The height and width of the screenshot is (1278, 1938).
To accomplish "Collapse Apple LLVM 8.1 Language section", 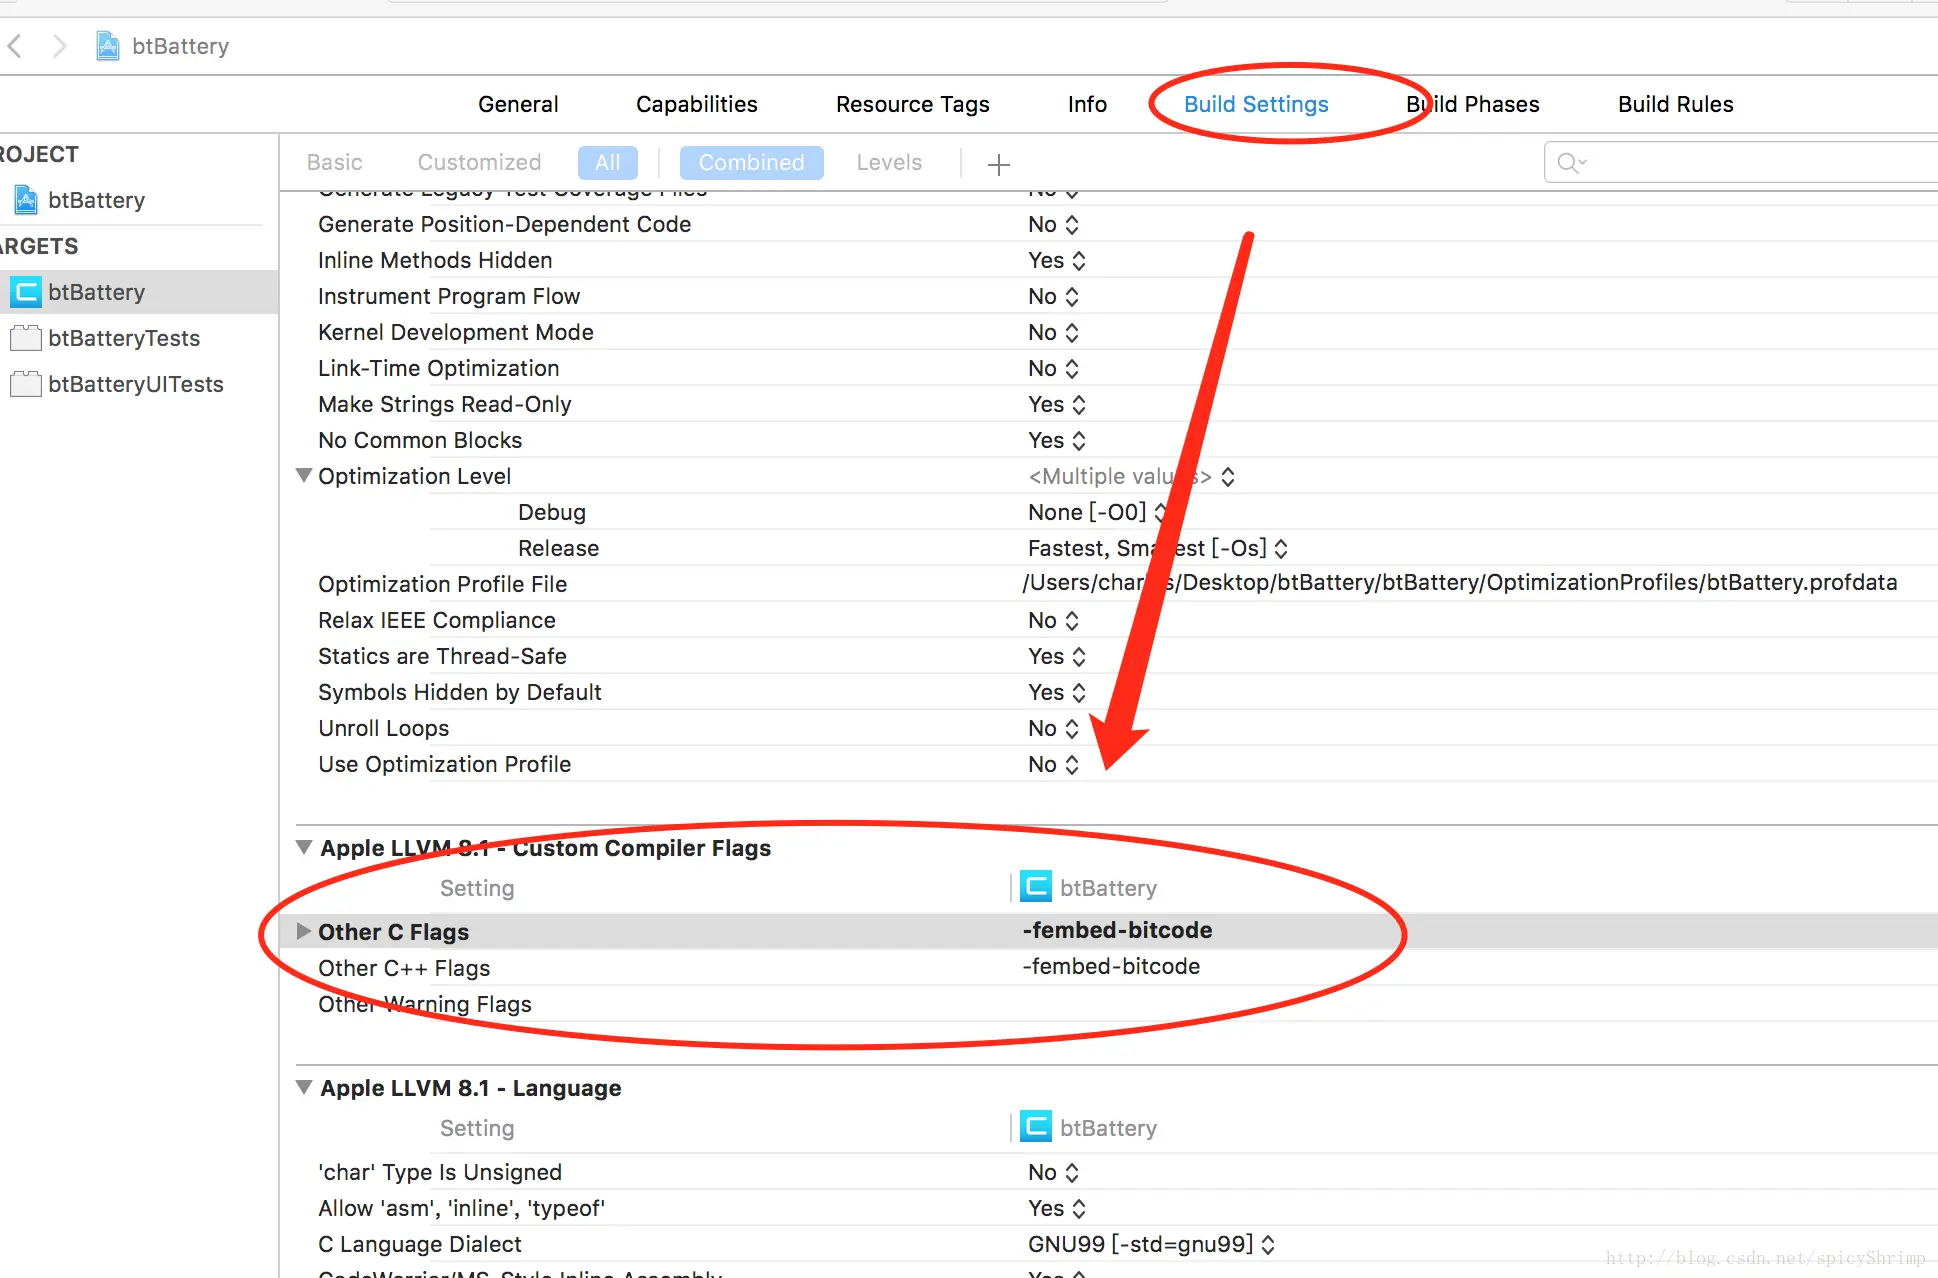I will pos(304,1088).
